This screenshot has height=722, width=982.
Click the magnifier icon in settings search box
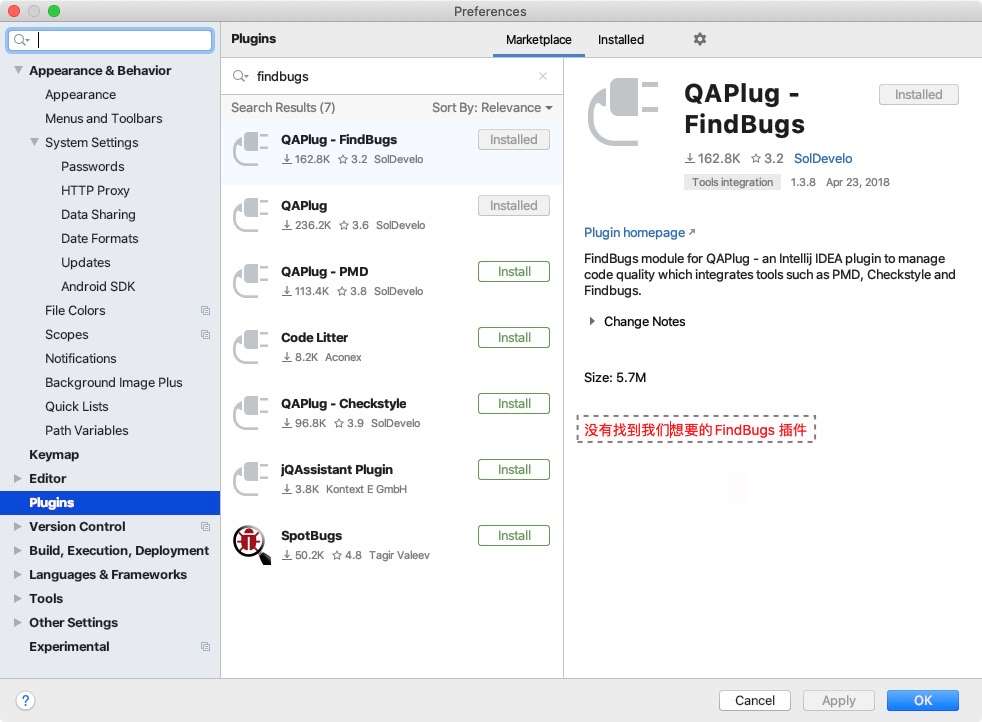pyautogui.click(x=21, y=40)
